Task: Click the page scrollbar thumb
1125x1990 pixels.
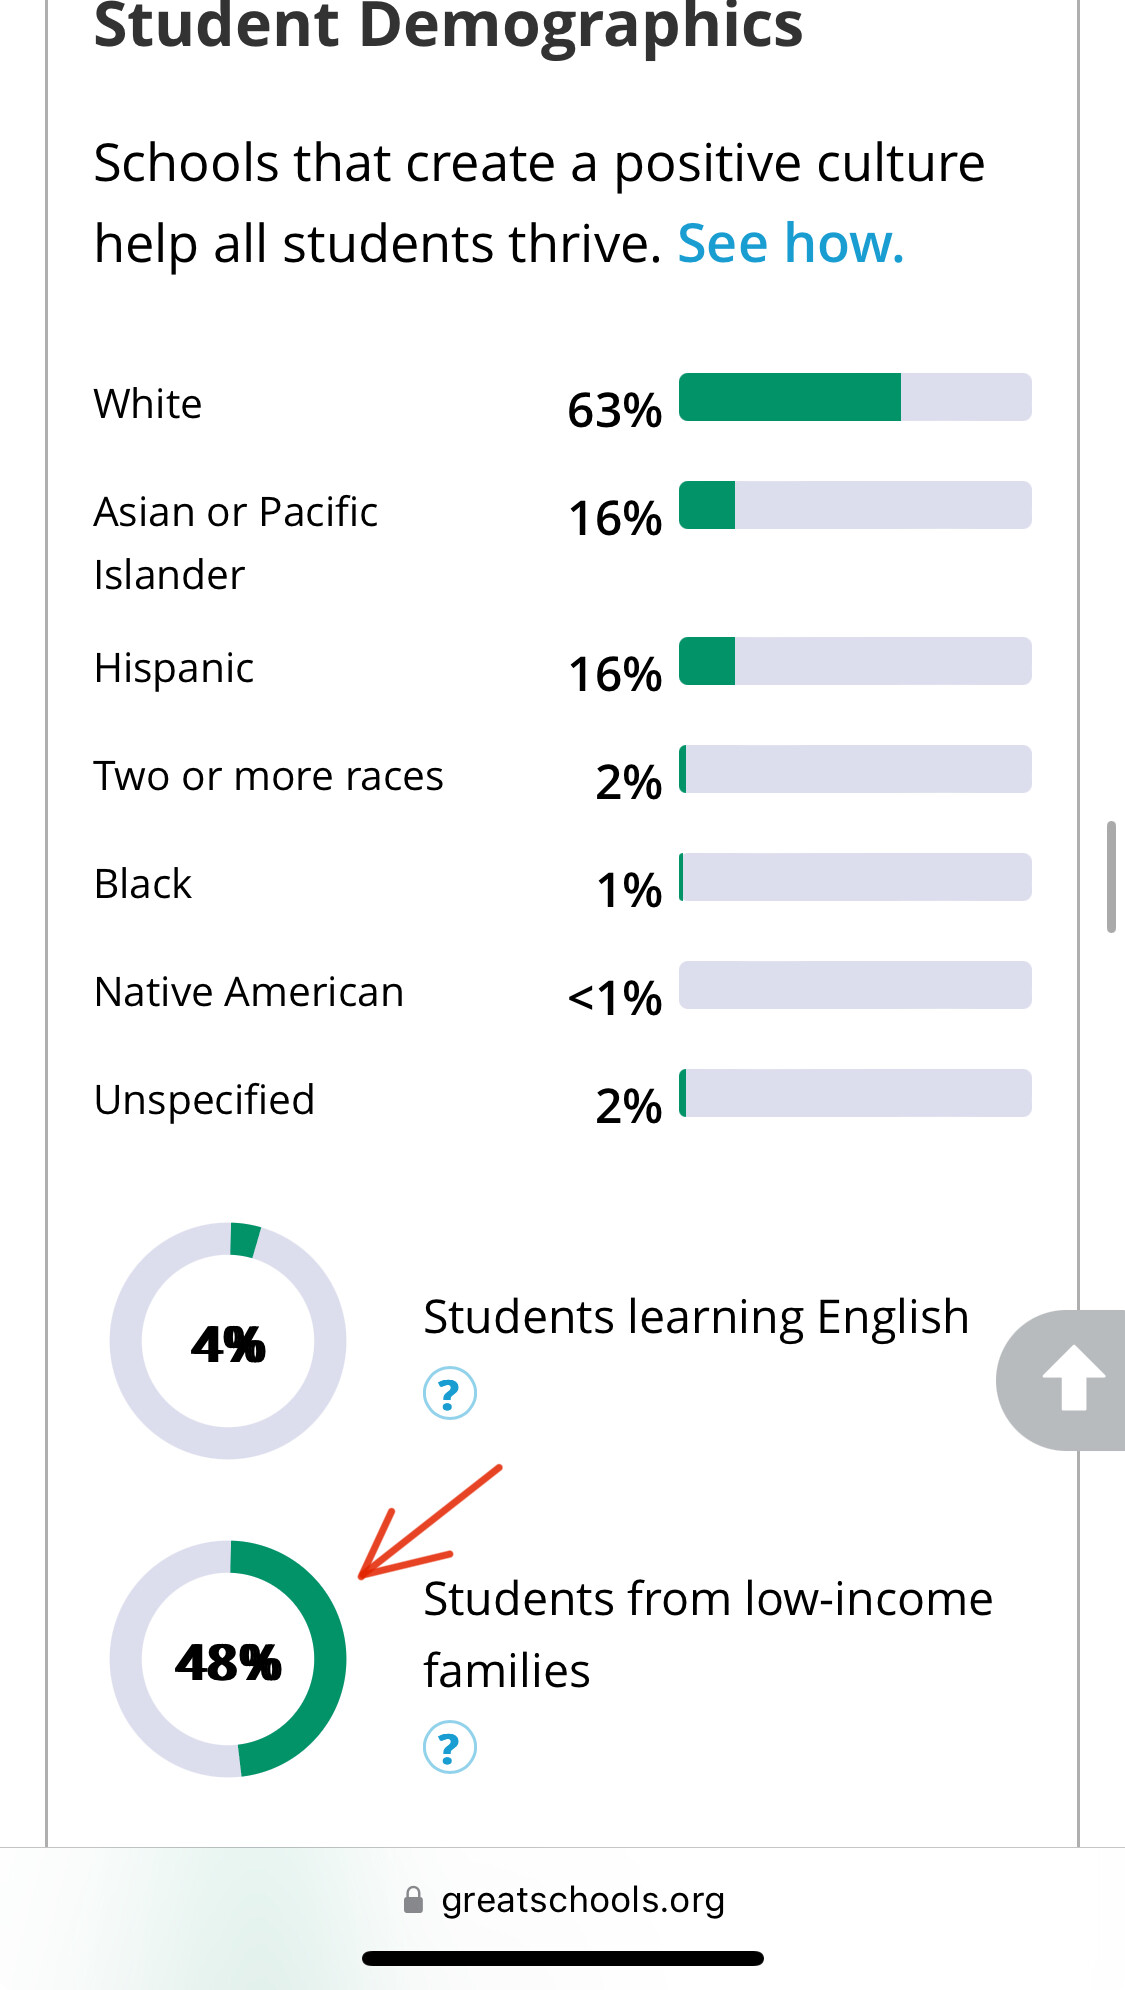Action: tap(1111, 877)
